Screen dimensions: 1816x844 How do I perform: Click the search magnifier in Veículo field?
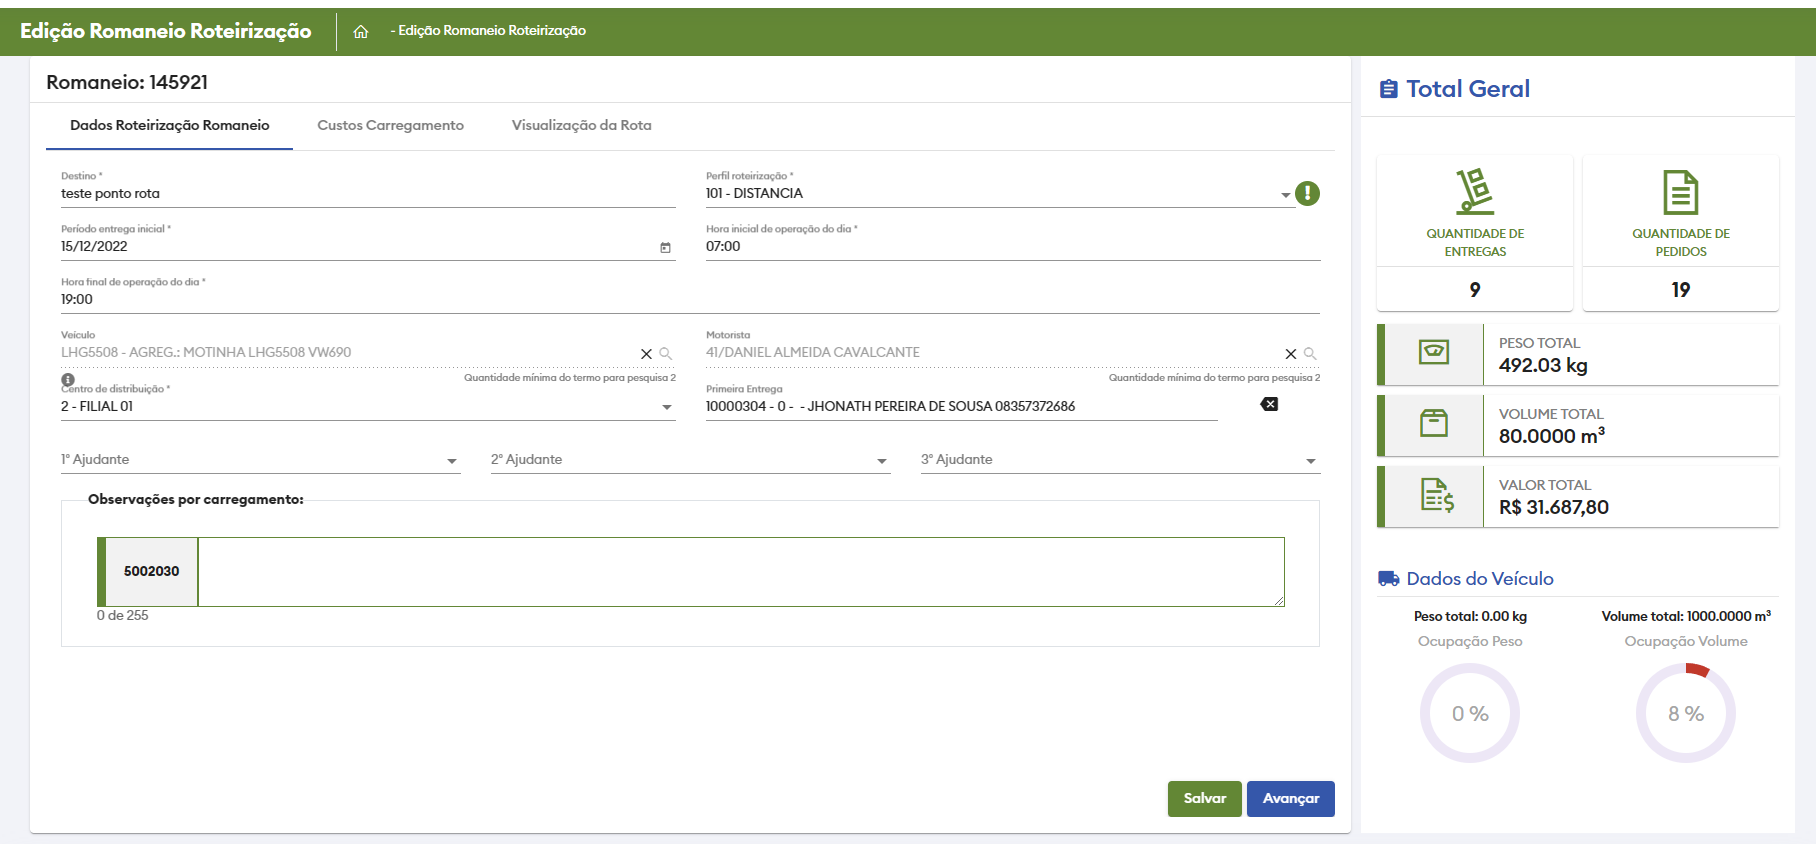point(666,354)
